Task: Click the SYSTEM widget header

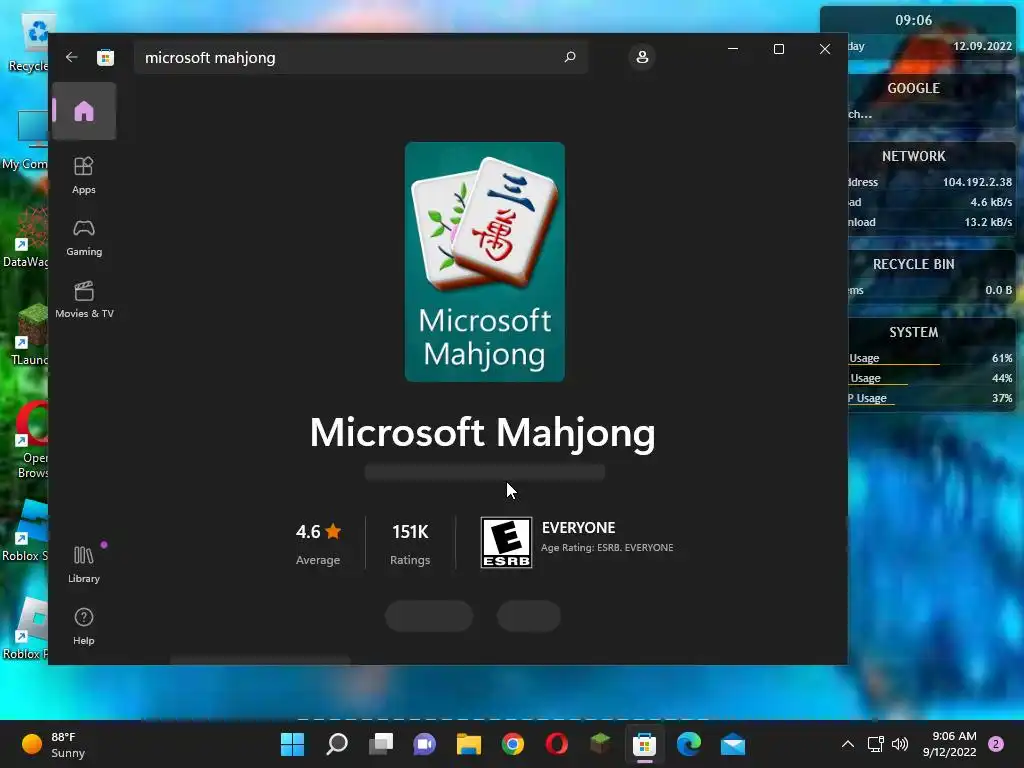Action: pyautogui.click(x=913, y=332)
